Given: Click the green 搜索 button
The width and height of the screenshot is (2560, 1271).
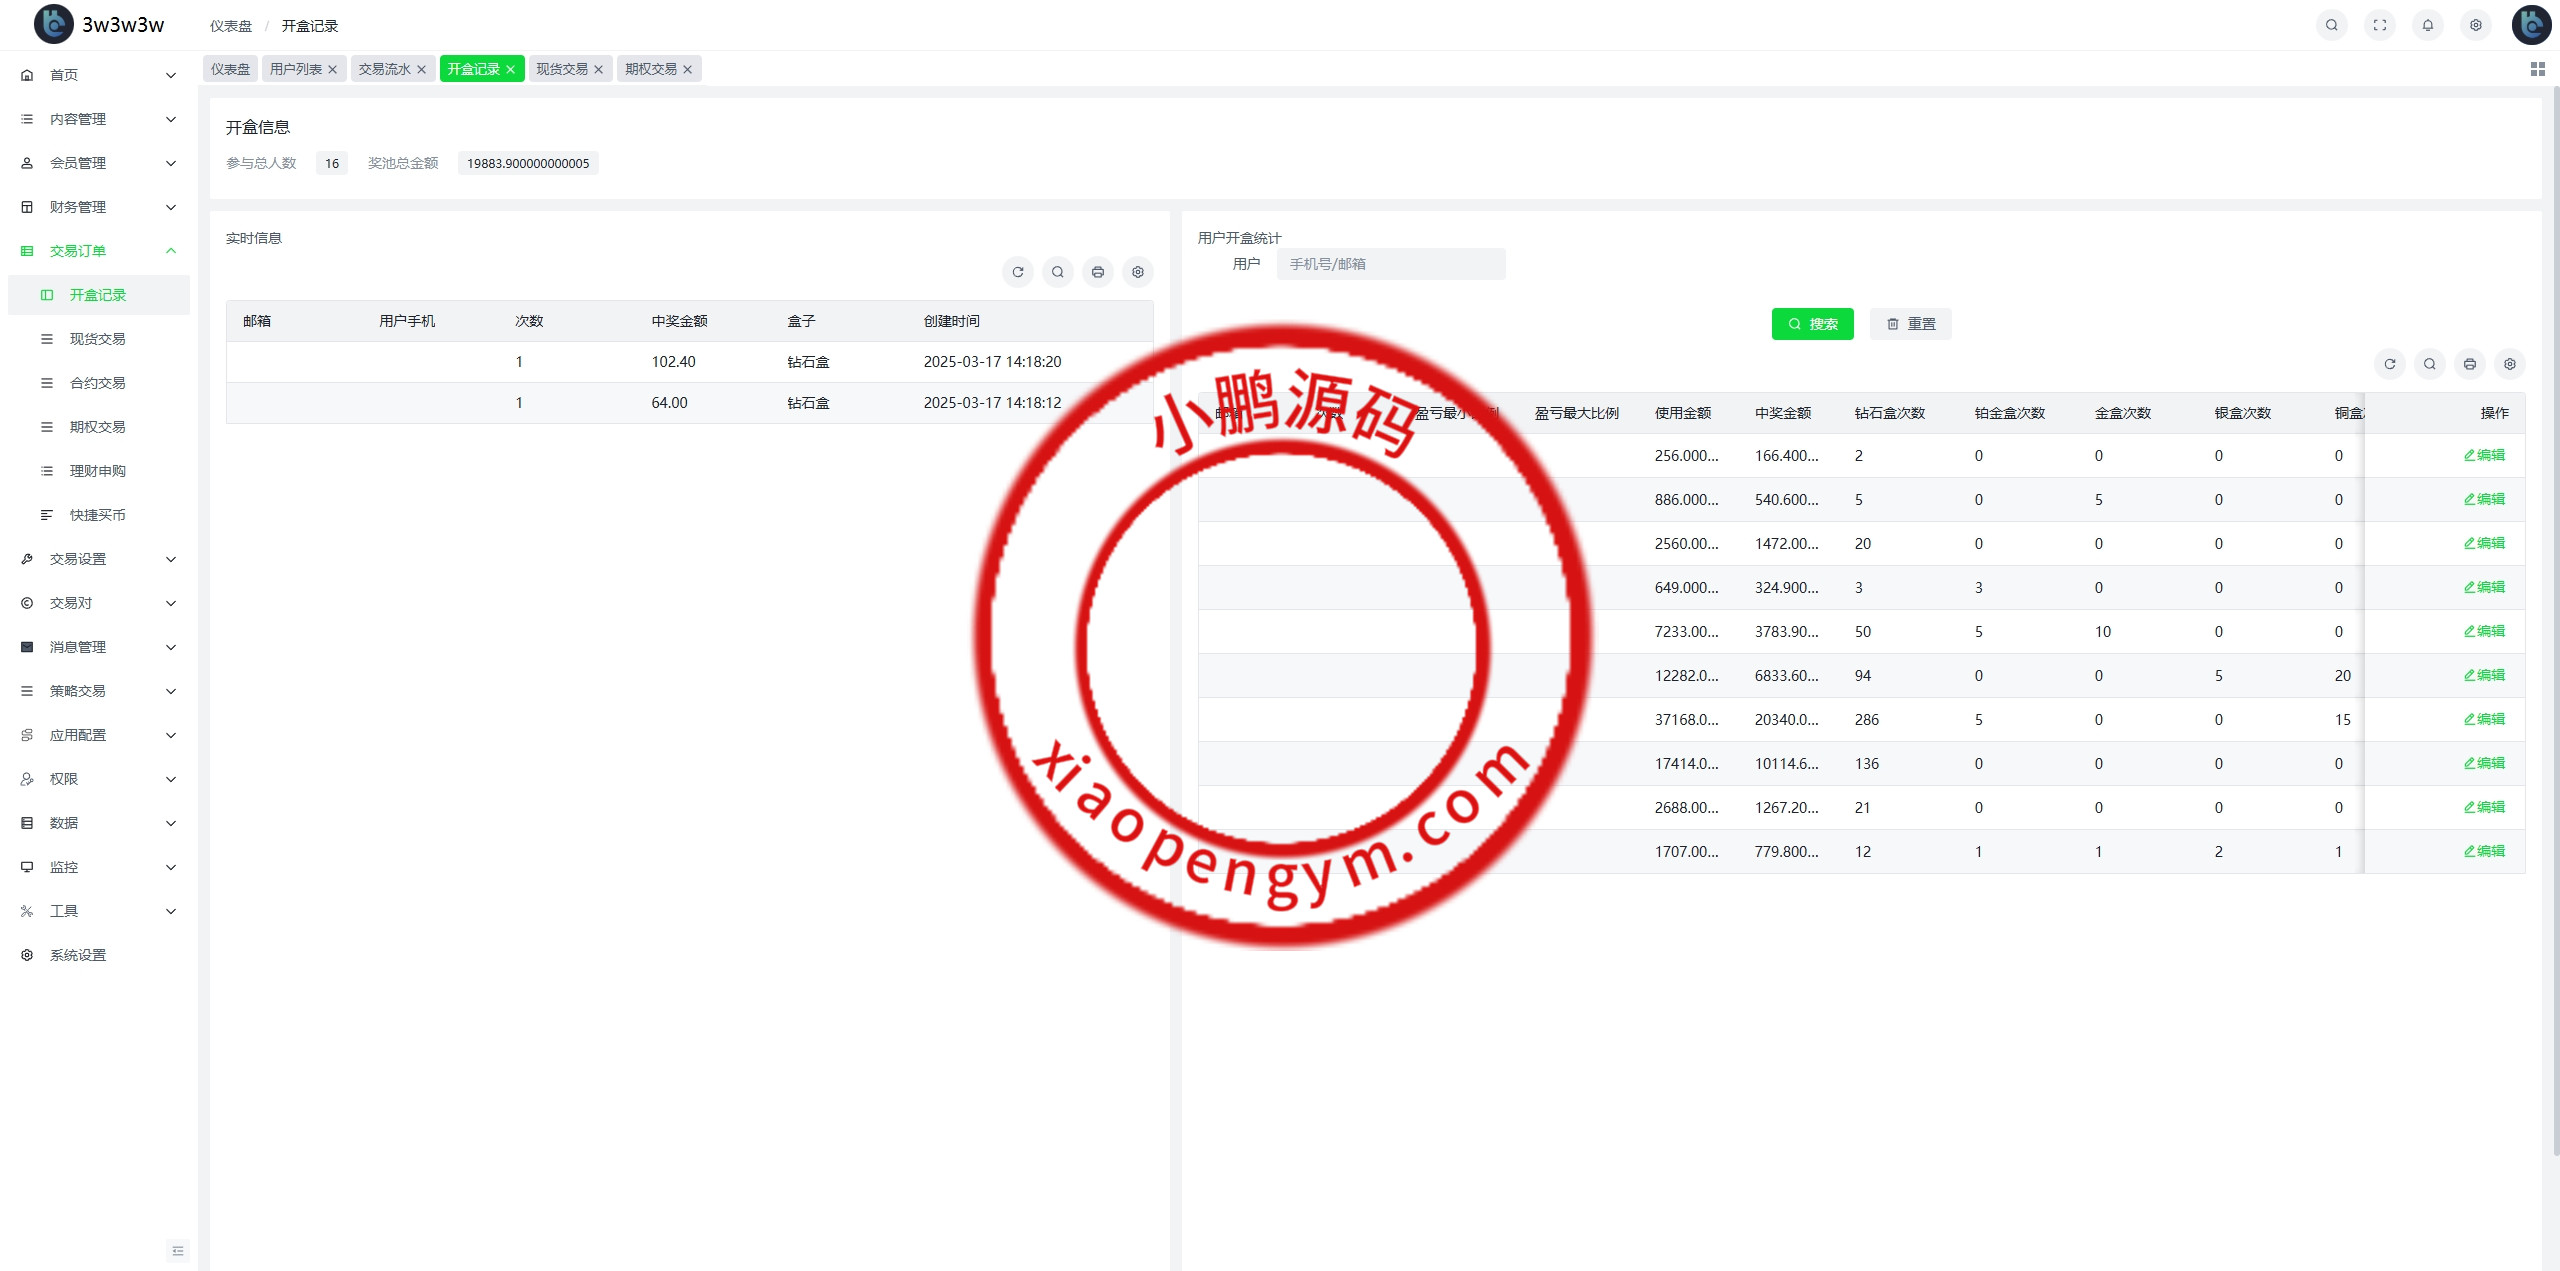Looking at the screenshot, I should pyautogui.click(x=1812, y=324).
